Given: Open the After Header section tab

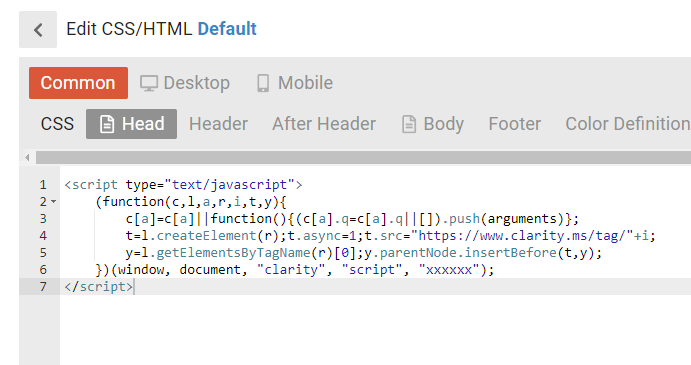Looking at the screenshot, I should pyautogui.click(x=324, y=124).
